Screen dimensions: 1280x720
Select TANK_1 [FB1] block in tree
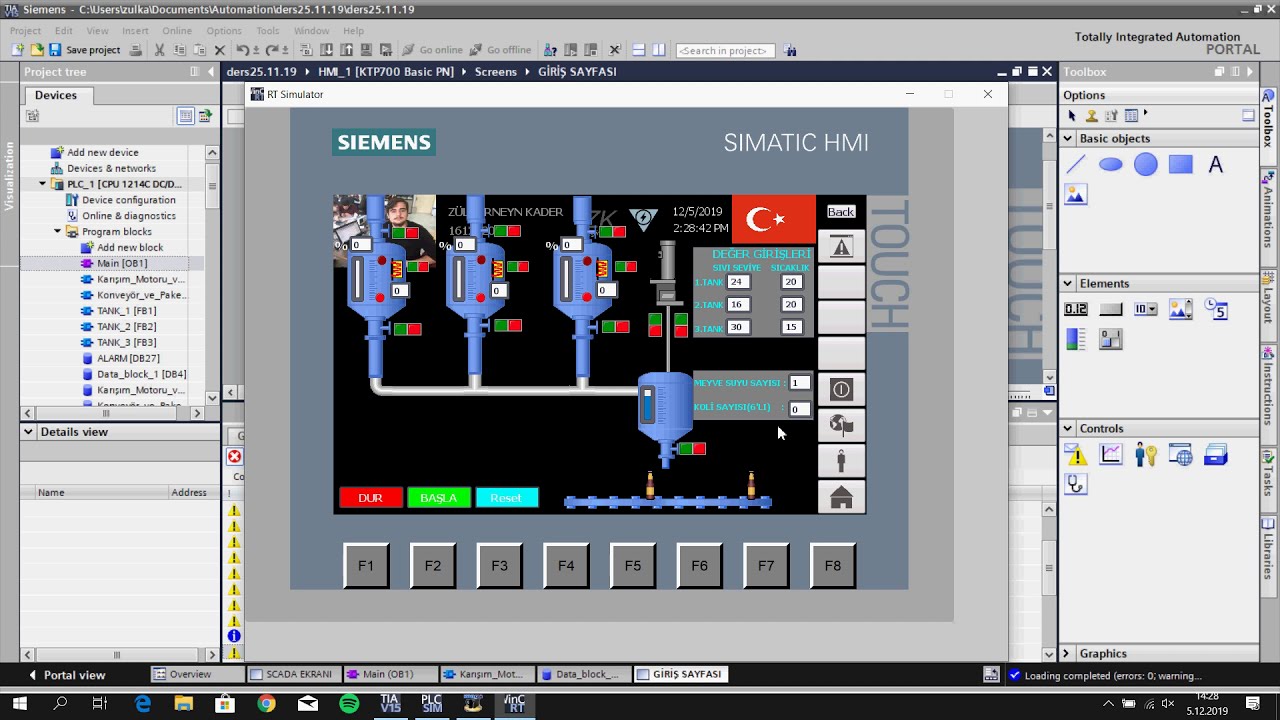click(x=126, y=311)
